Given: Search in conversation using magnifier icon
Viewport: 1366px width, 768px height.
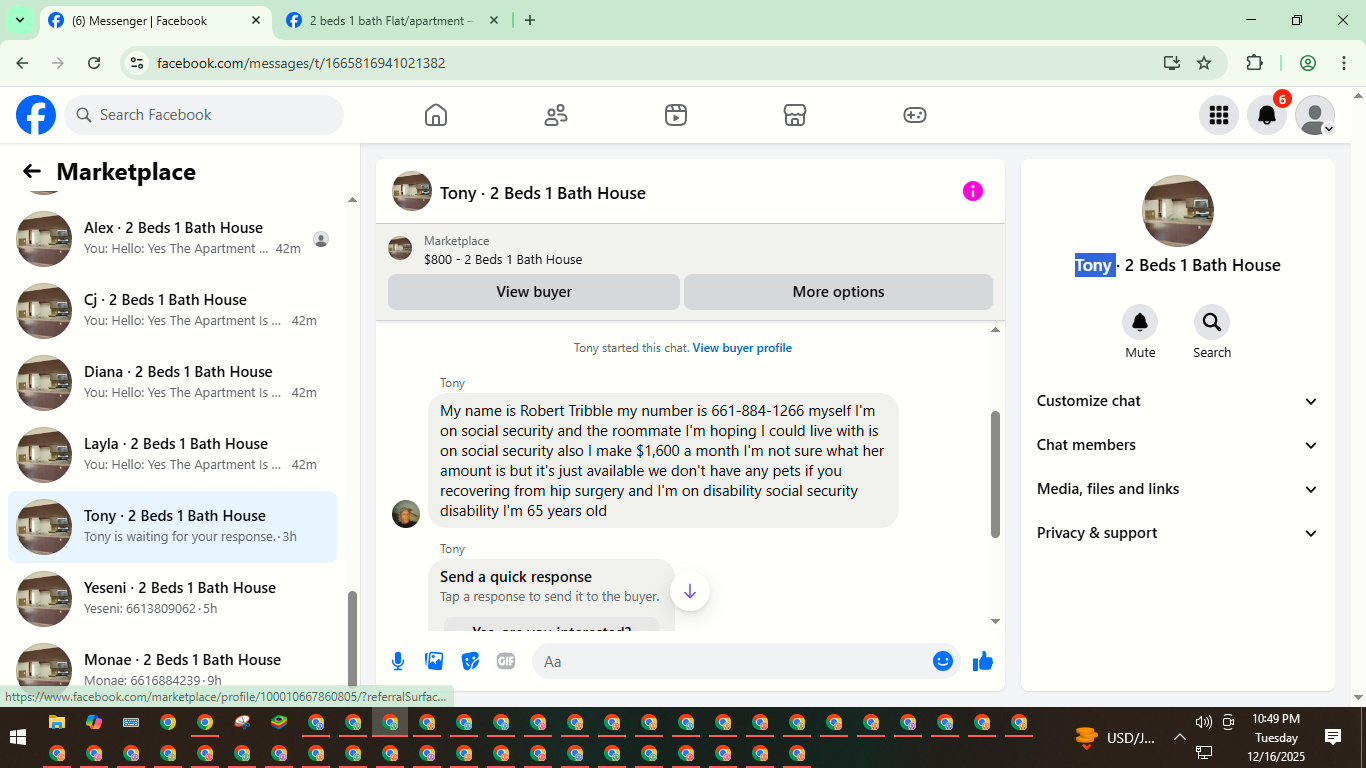Looking at the screenshot, I should coord(1212,322).
